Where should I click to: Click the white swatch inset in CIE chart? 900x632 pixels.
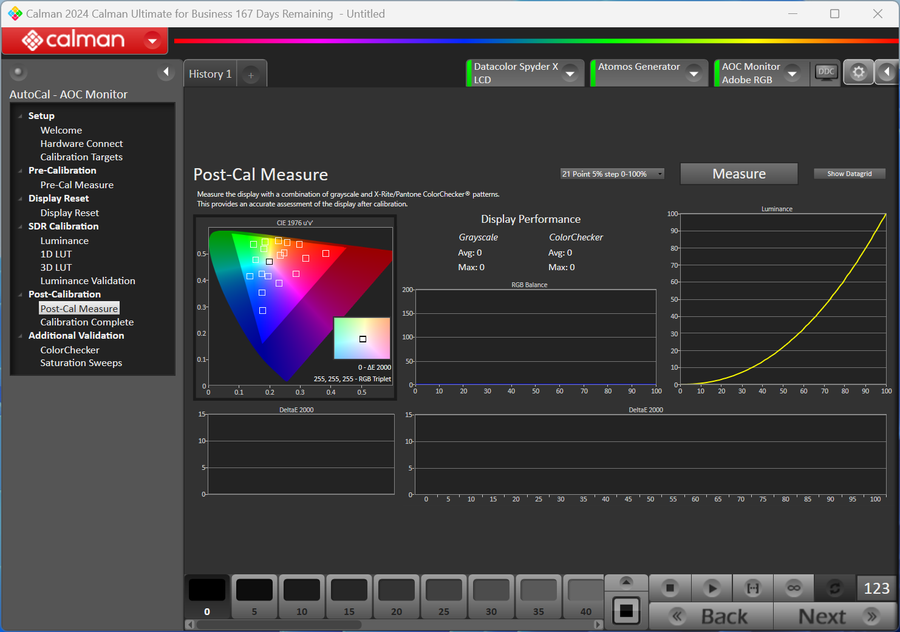click(x=362, y=339)
